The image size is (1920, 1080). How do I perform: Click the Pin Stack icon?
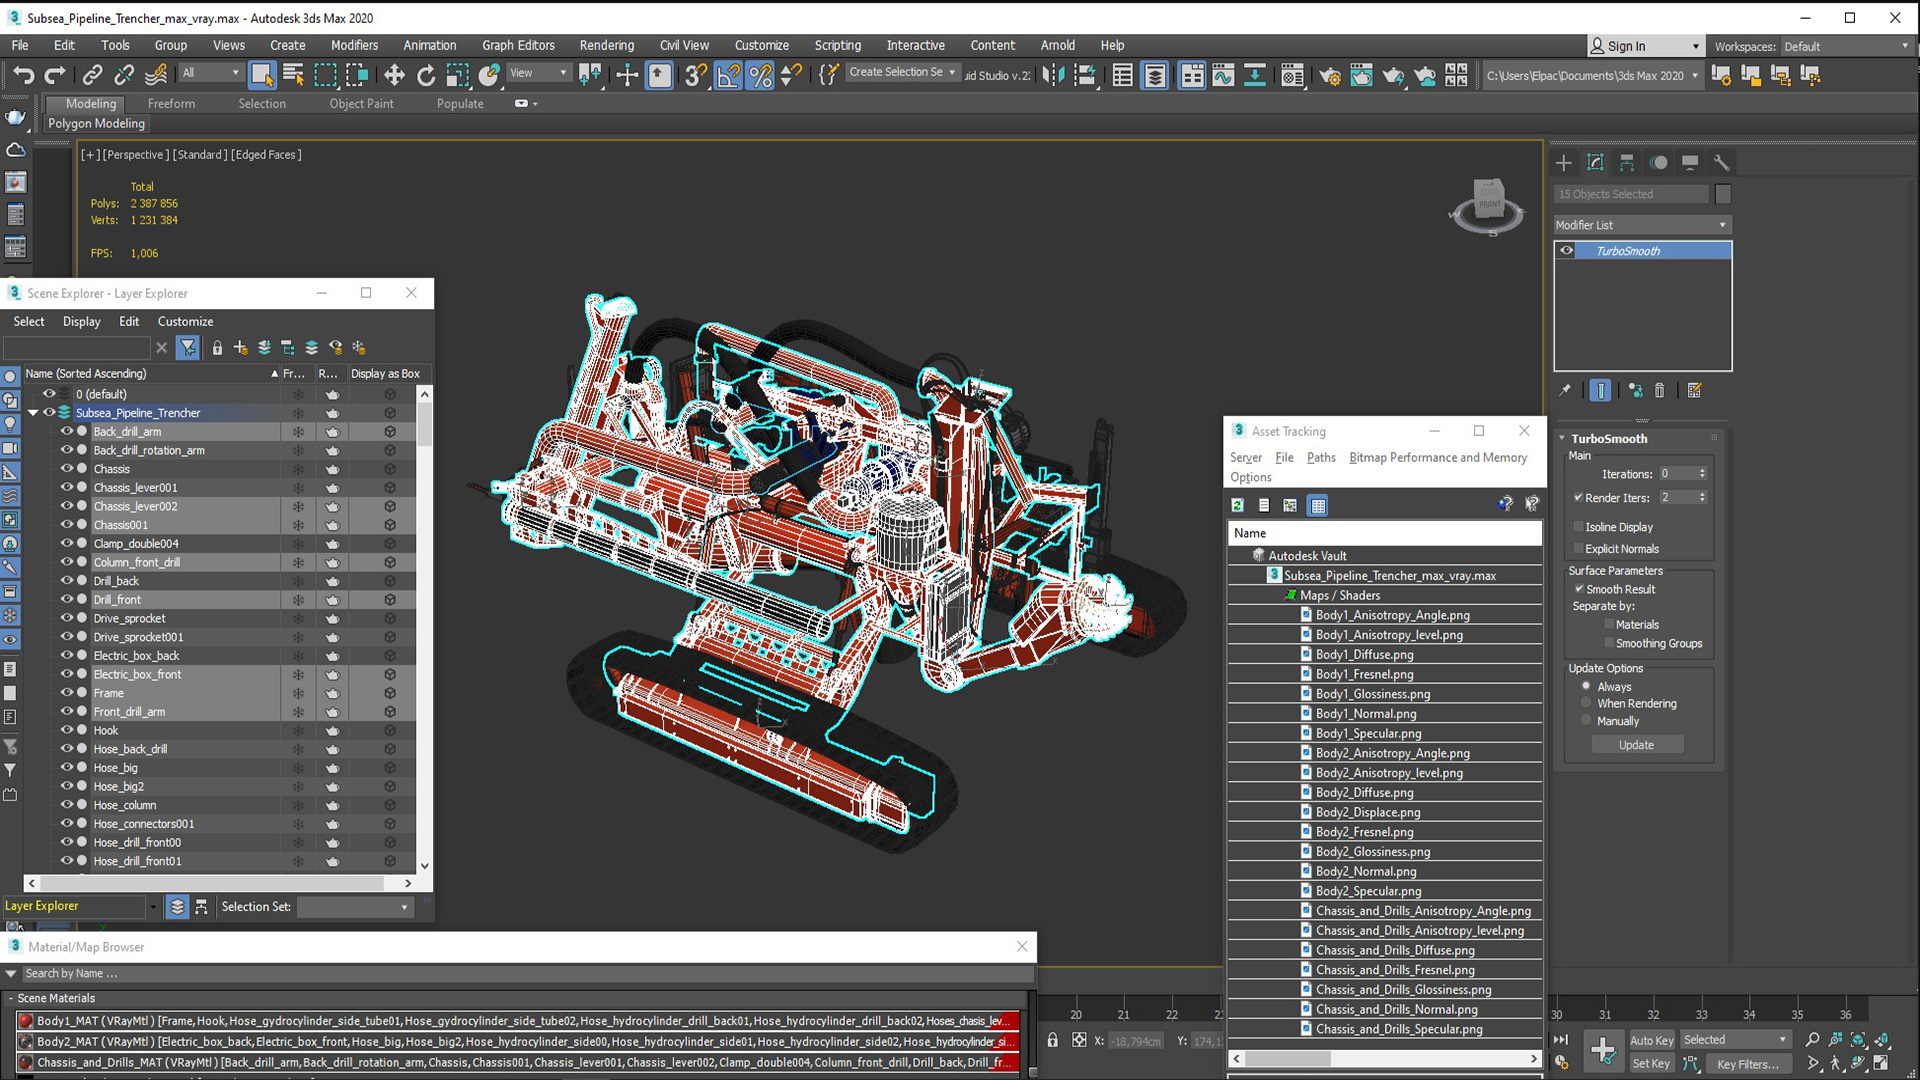point(1565,391)
